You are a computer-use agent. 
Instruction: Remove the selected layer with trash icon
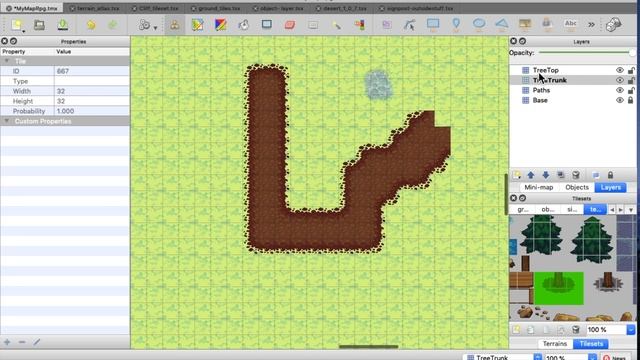[576, 175]
